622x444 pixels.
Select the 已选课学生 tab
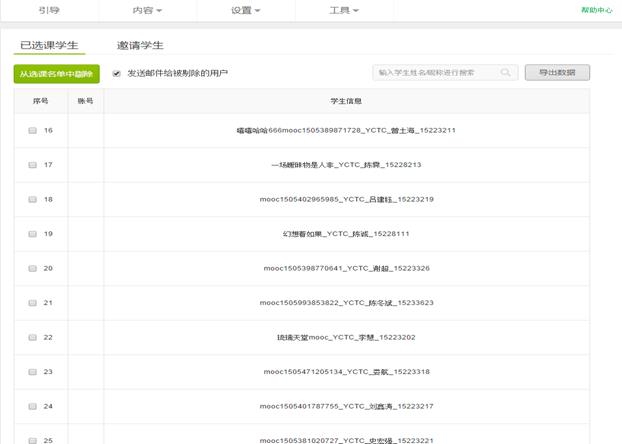[49, 45]
